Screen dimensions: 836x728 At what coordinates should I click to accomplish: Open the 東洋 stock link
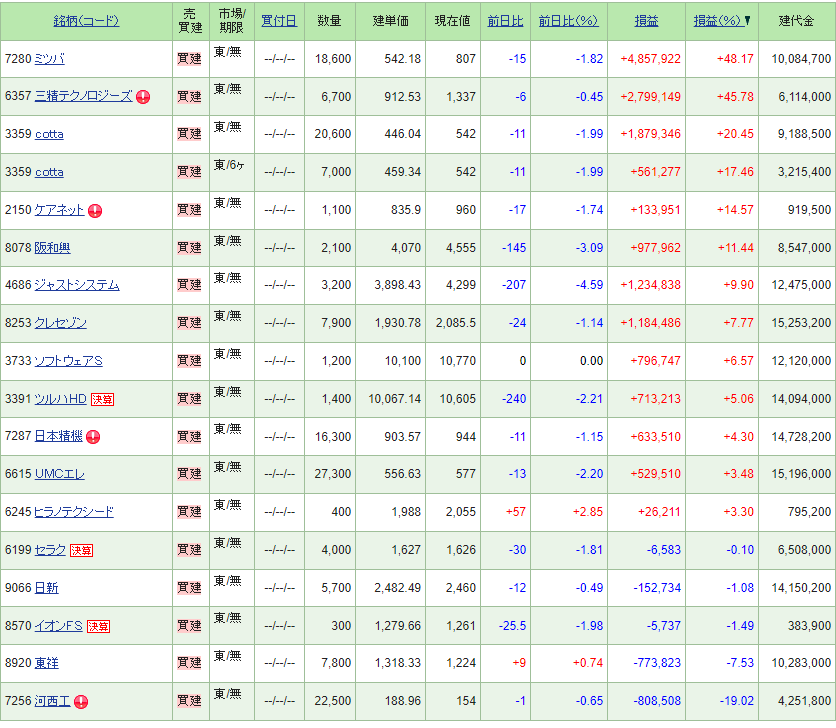[46, 663]
